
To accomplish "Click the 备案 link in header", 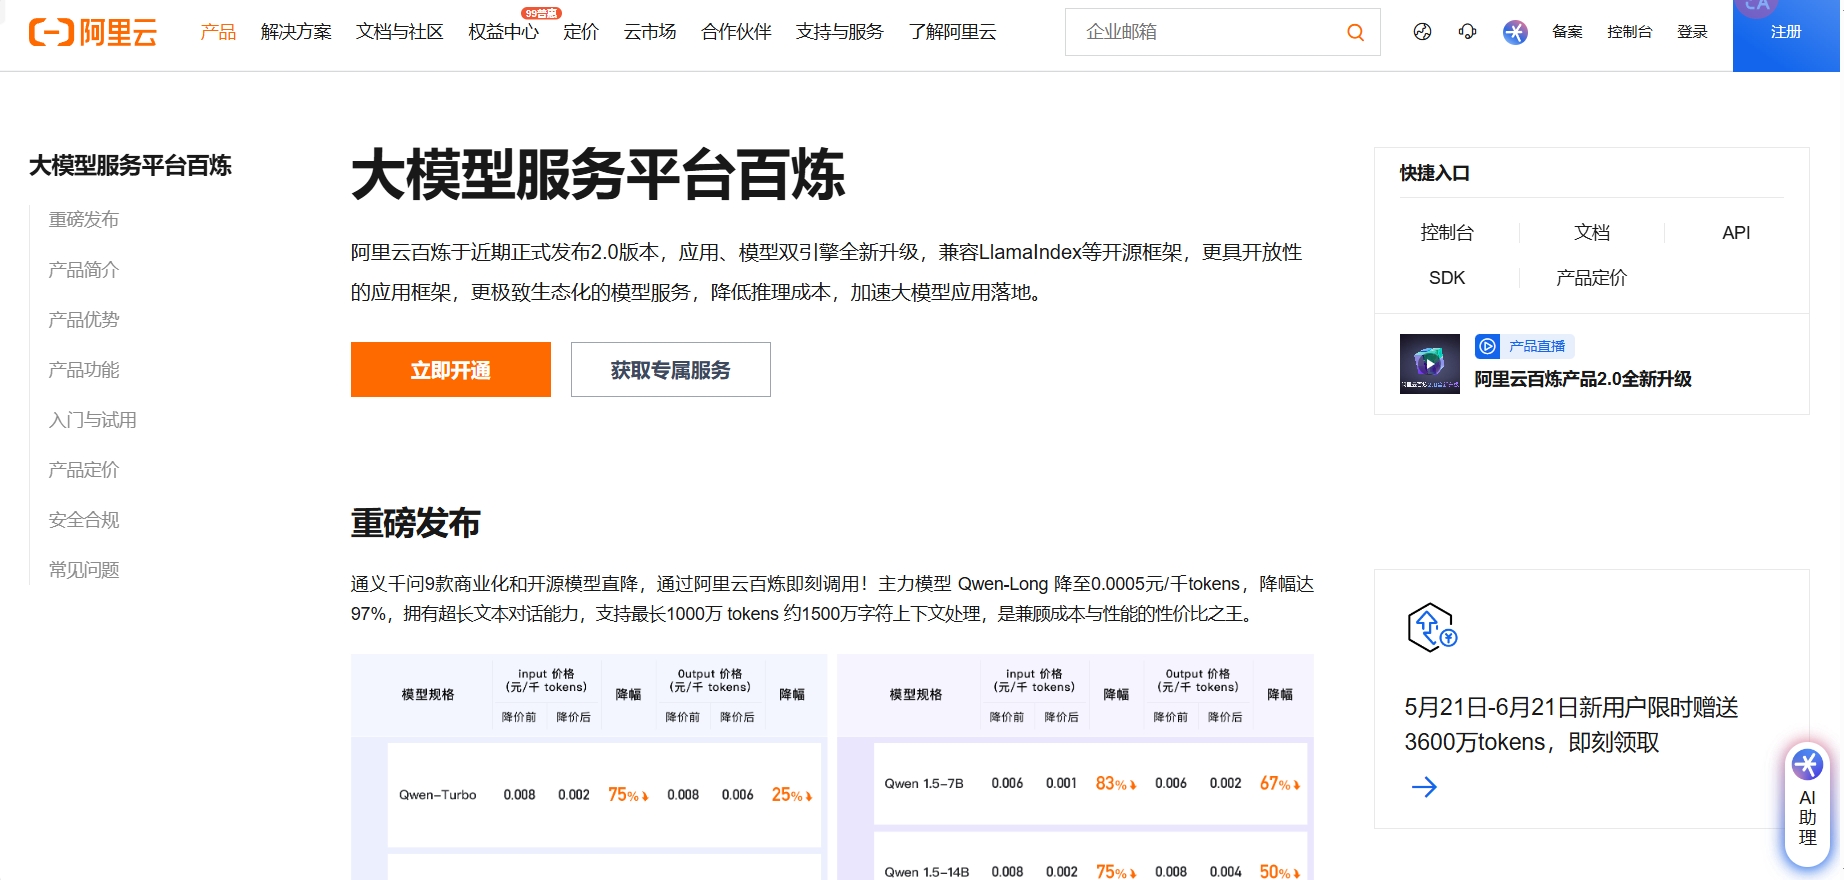I will point(1567,32).
